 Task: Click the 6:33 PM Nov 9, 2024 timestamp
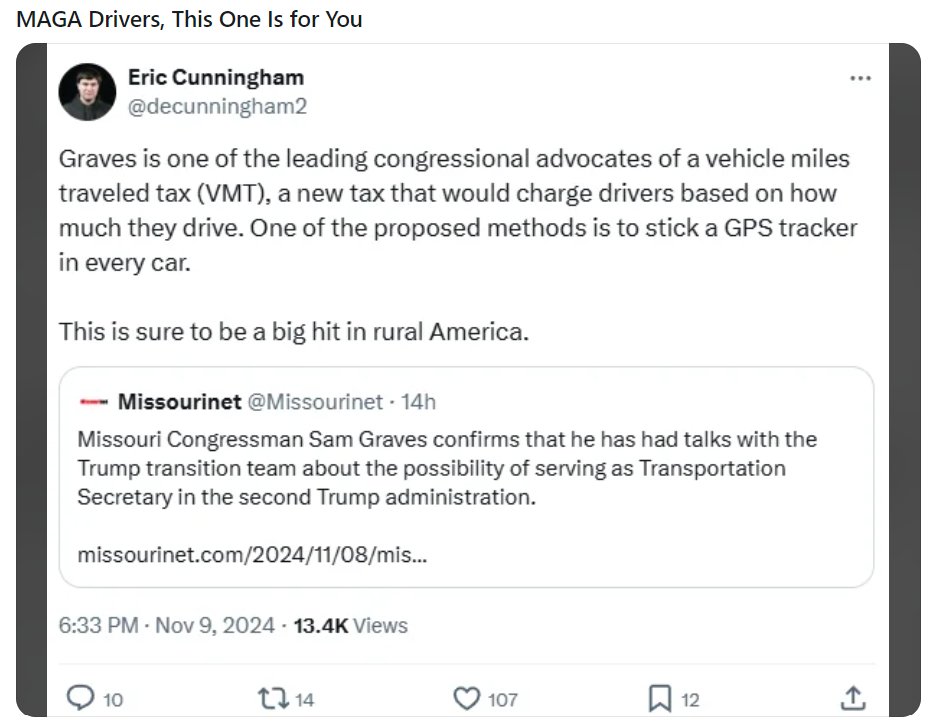[166, 626]
